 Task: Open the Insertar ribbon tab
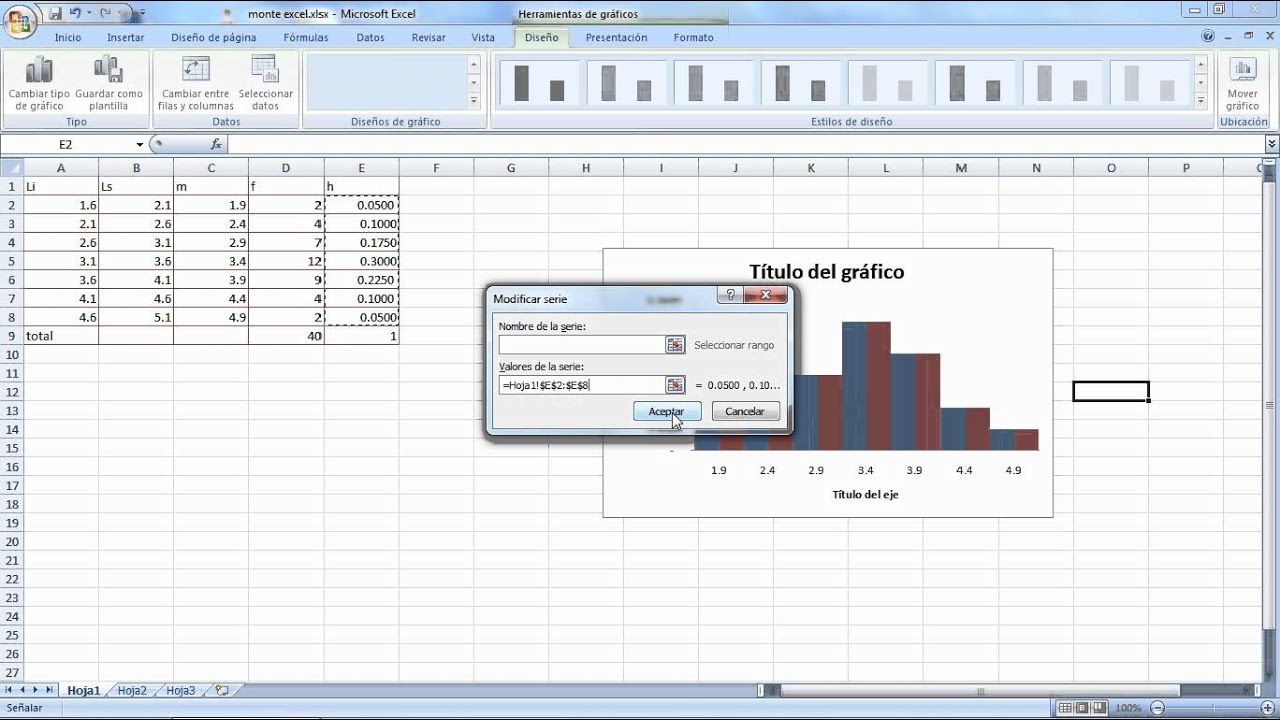pos(126,37)
